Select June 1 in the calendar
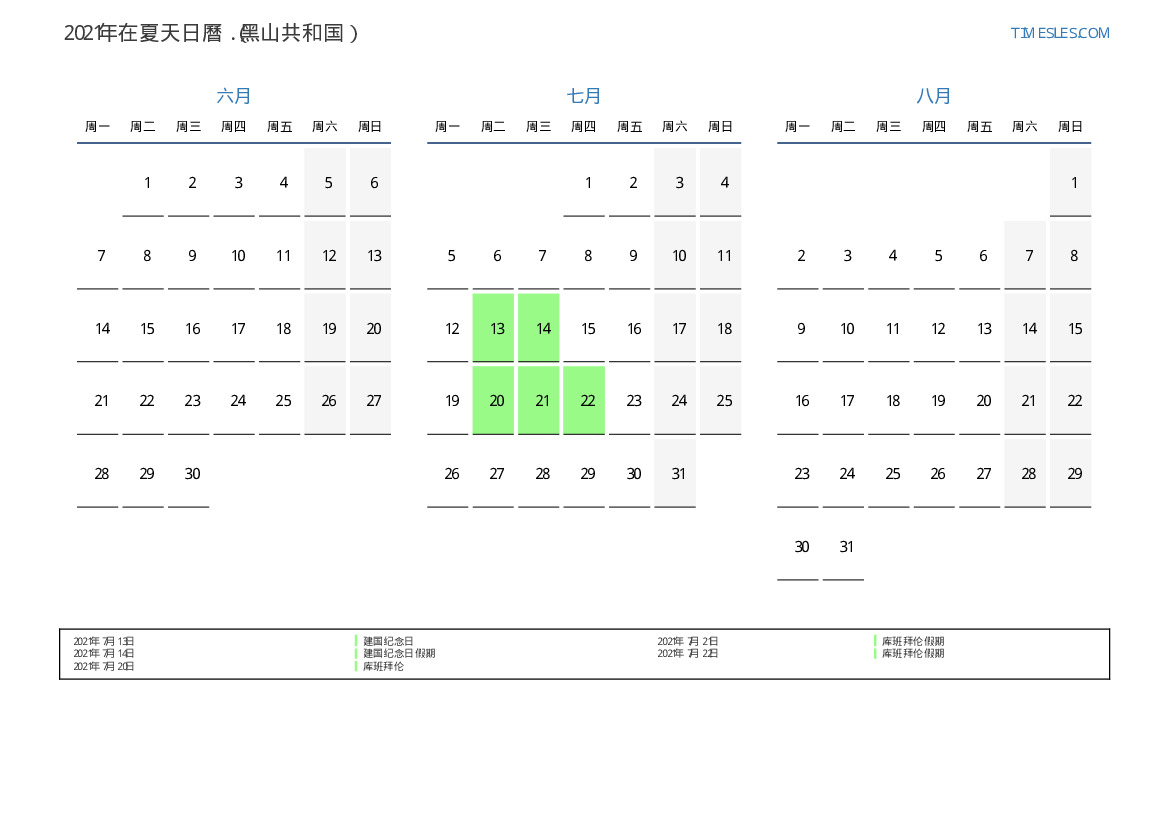The height and width of the screenshot is (827, 1169). [x=147, y=183]
